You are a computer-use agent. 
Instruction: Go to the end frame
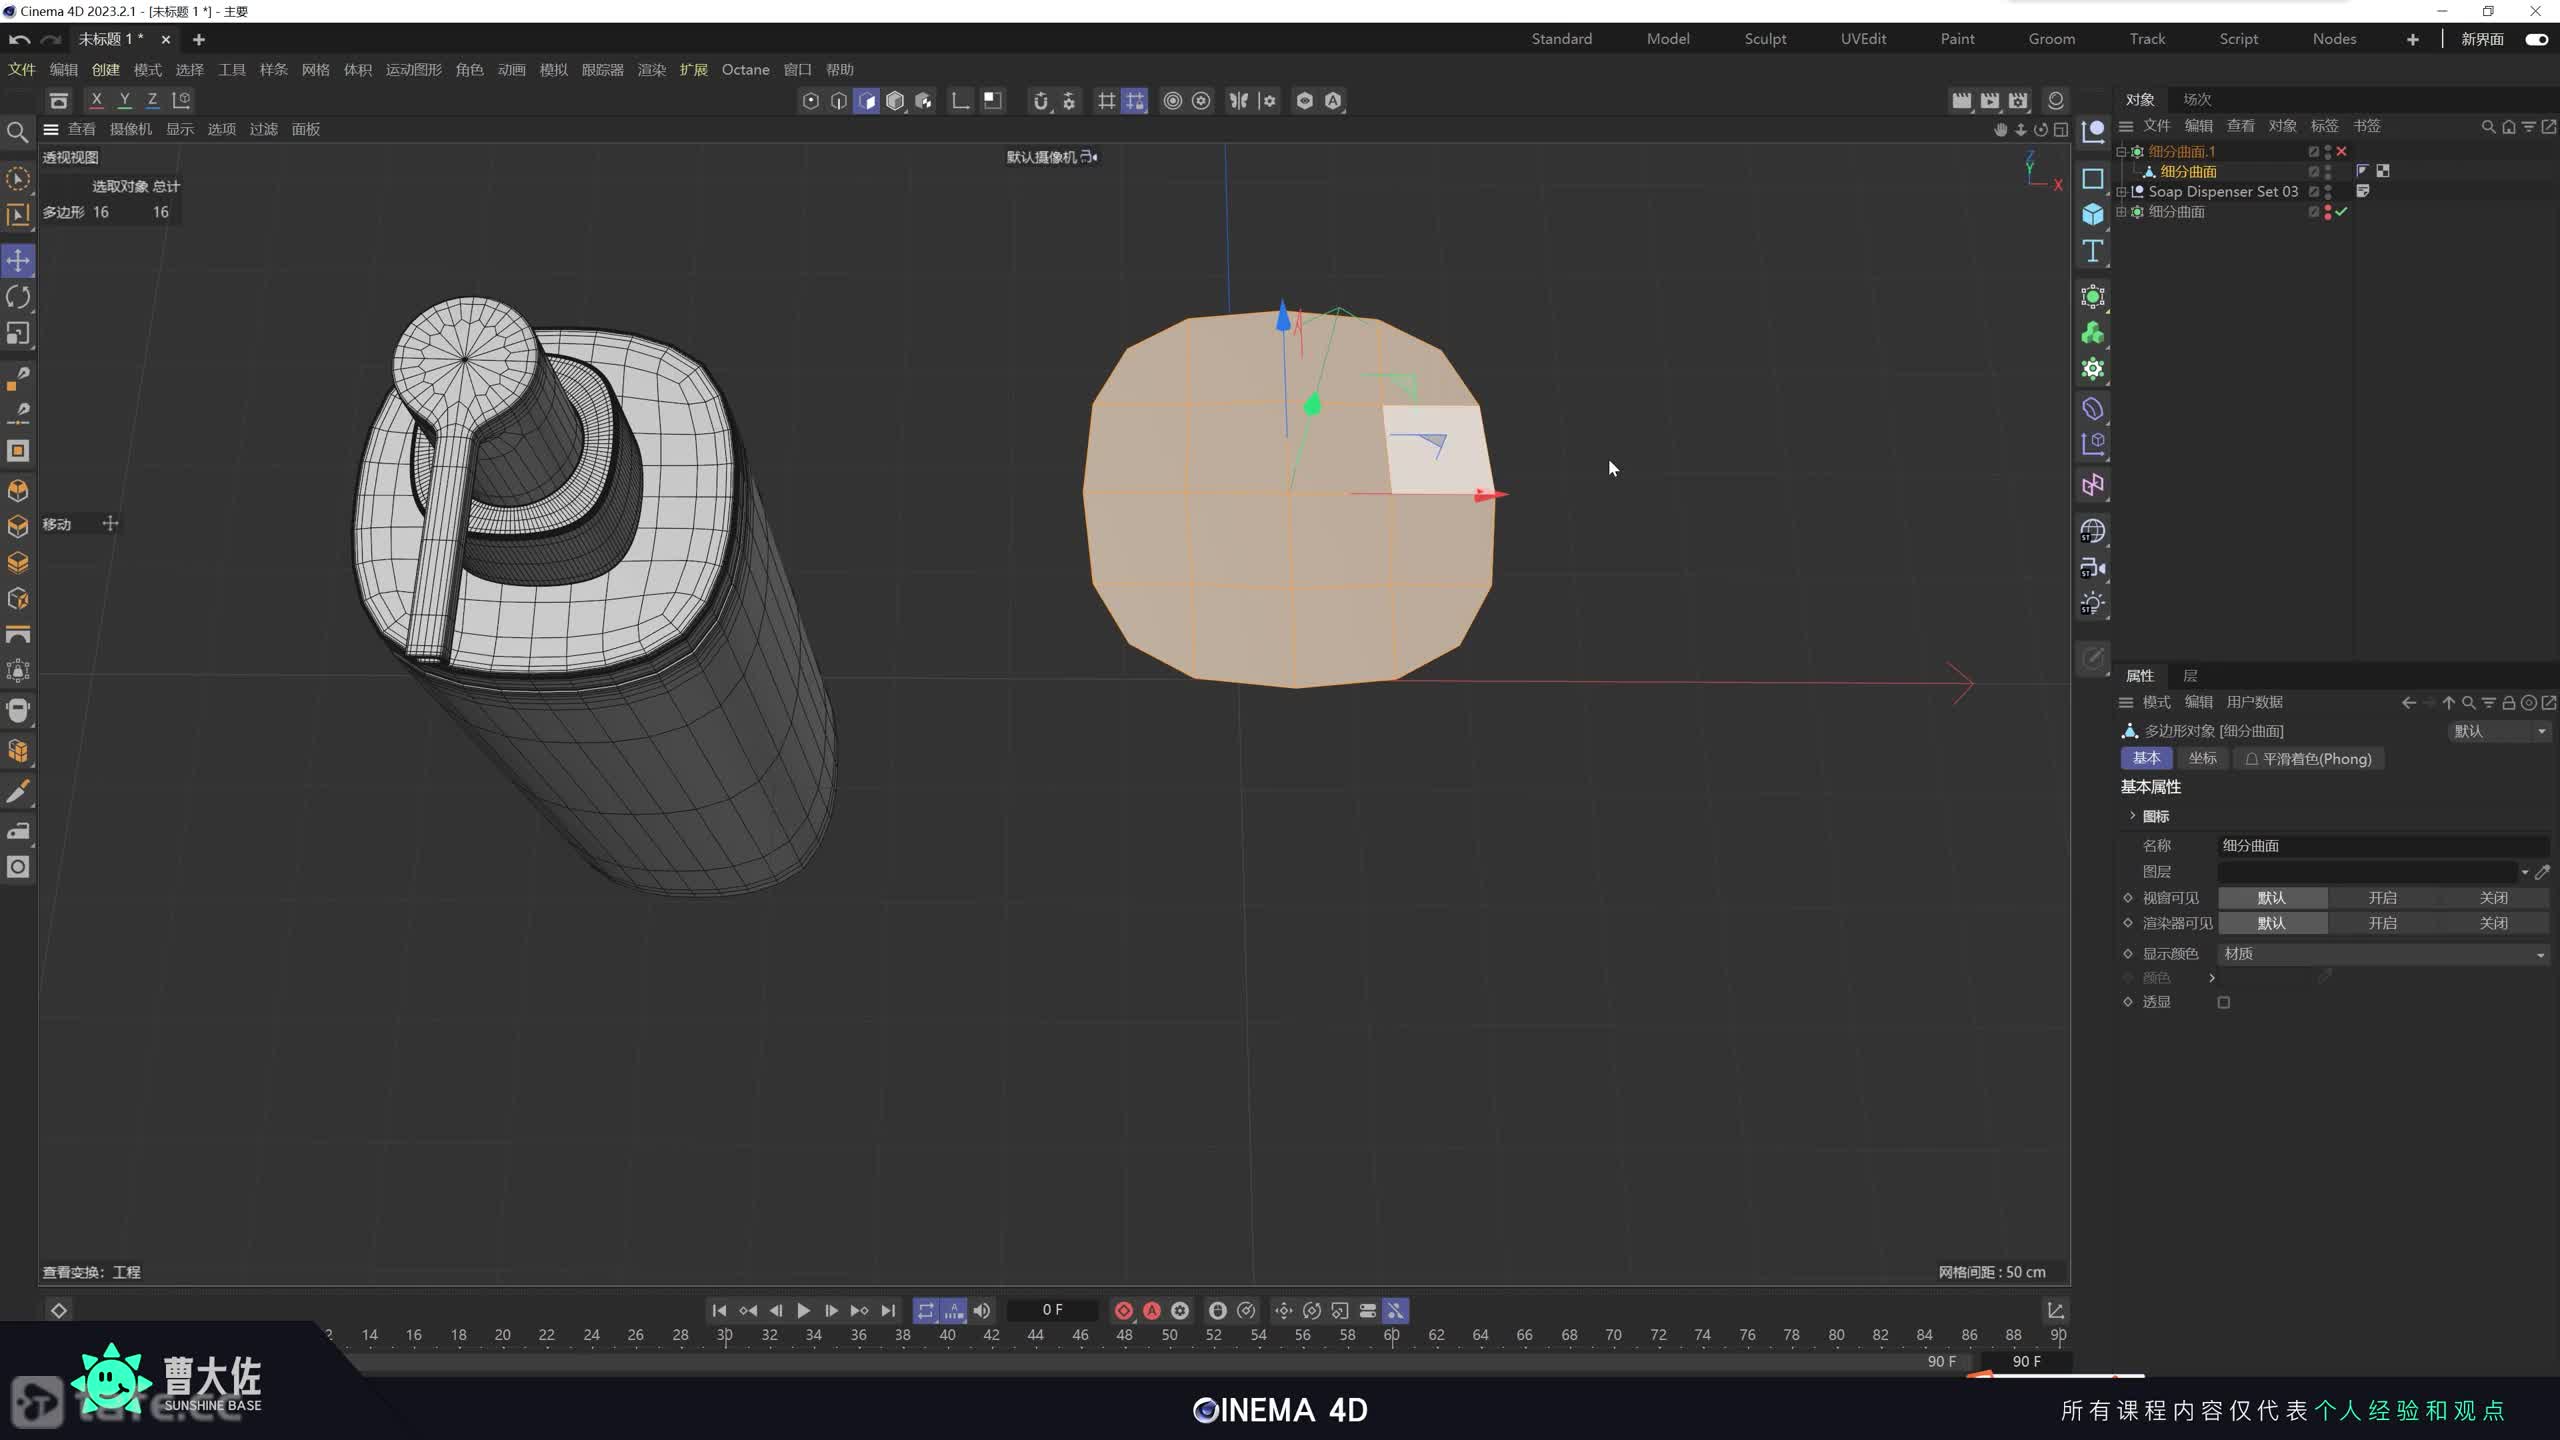888,1310
